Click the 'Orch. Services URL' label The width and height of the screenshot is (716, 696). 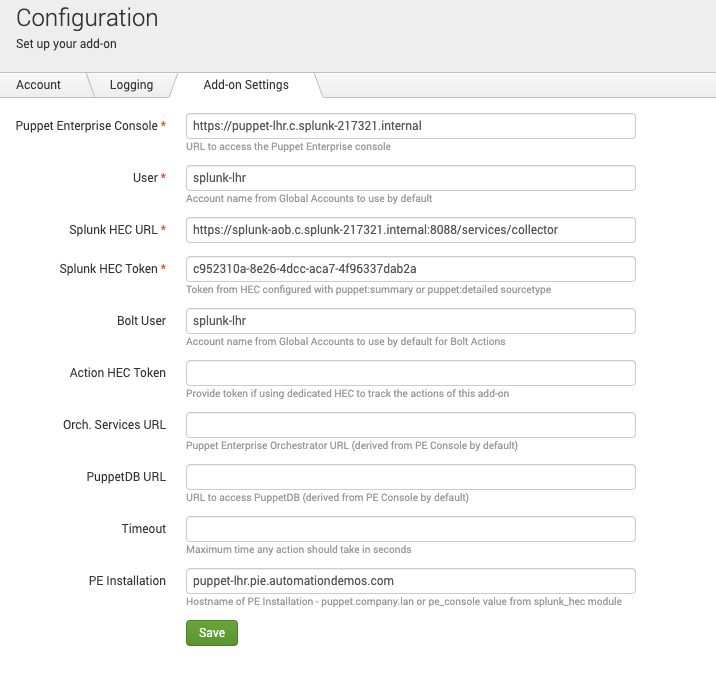(x=115, y=425)
